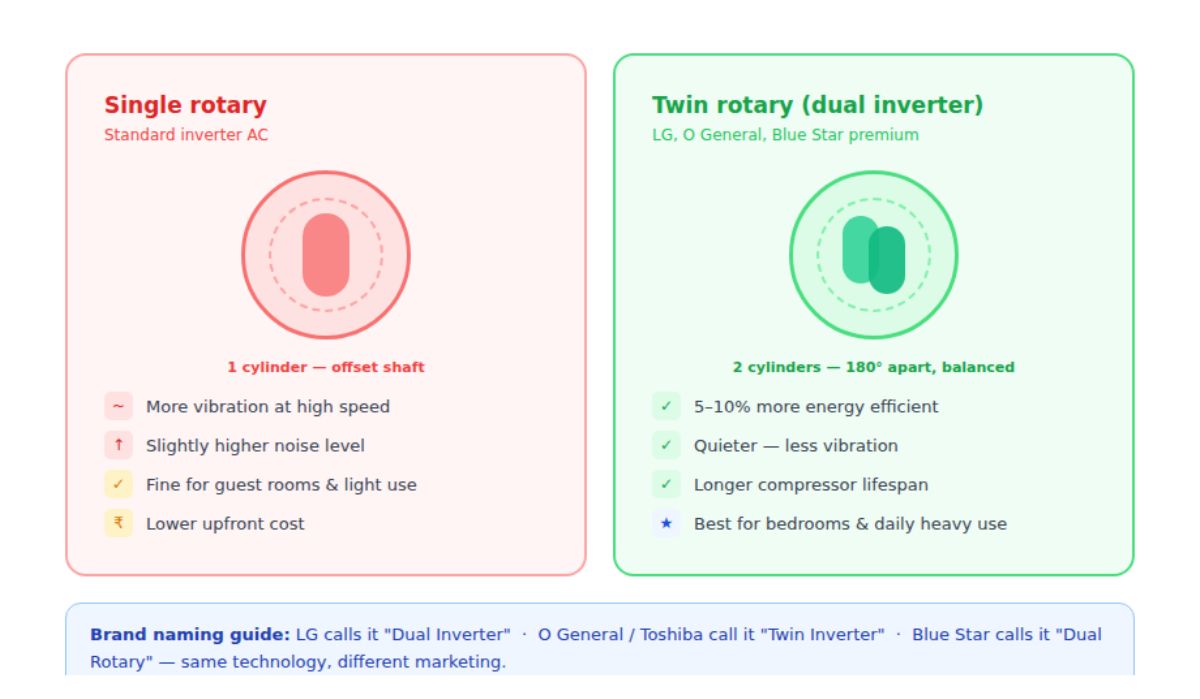1200x699 pixels.
Task: Click the rupee icon beside Lower upfront cost
Action: click(119, 523)
